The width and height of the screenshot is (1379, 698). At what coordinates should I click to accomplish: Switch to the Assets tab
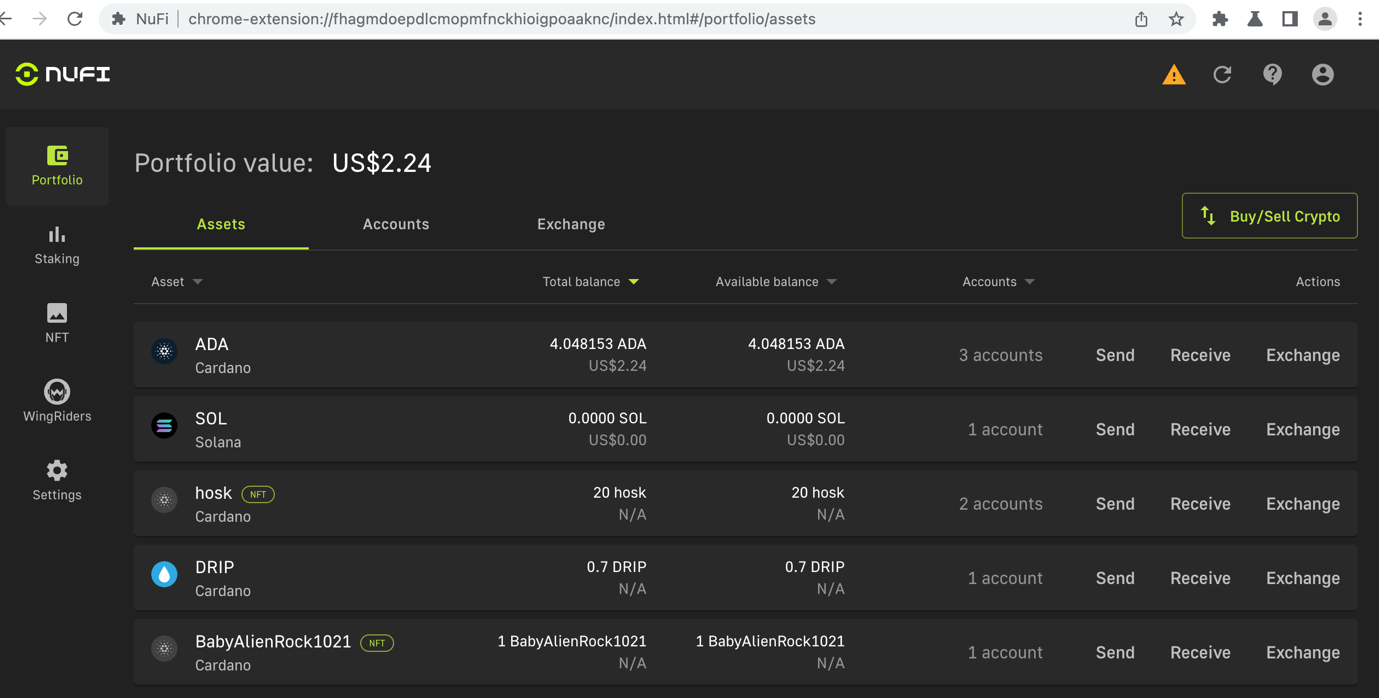click(x=221, y=224)
